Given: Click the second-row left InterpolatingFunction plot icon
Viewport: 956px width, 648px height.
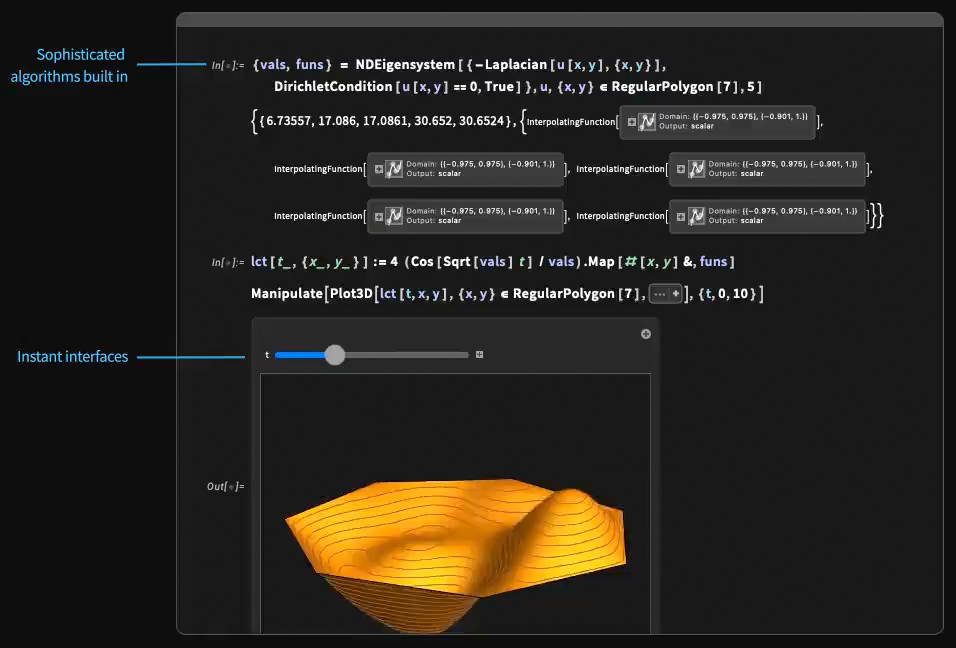Looking at the screenshot, I should pyautogui.click(x=395, y=169).
